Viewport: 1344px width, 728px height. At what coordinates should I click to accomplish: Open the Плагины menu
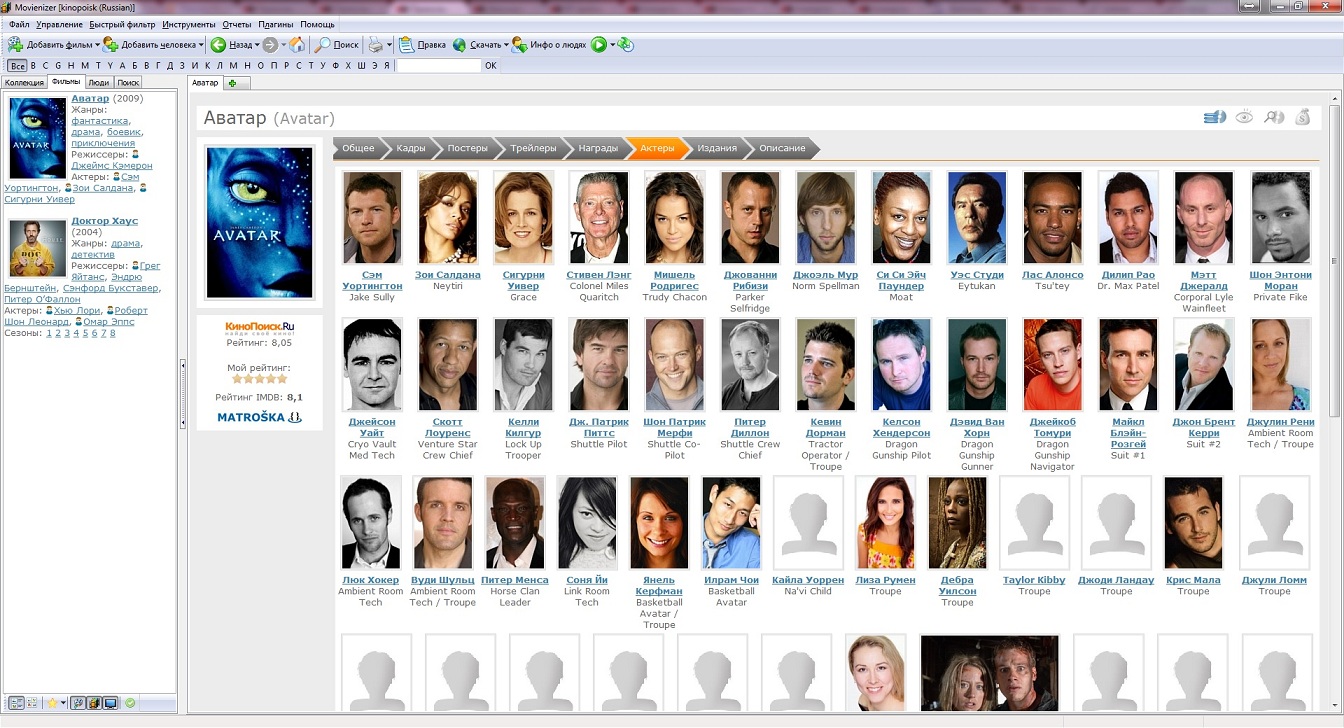tap(275, 24)
